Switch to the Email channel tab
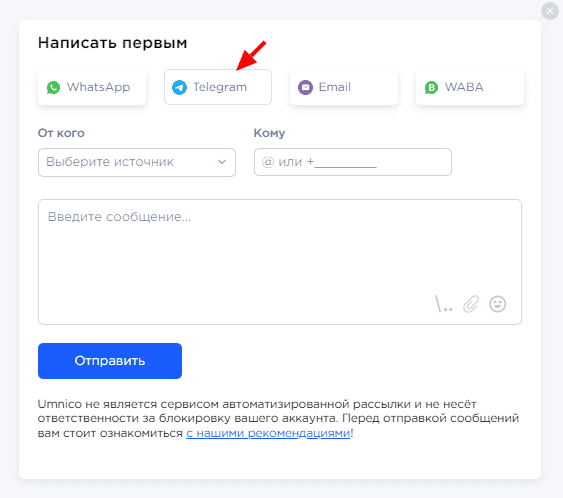Screen dimensions: 563x498 [x=344, y=87]
